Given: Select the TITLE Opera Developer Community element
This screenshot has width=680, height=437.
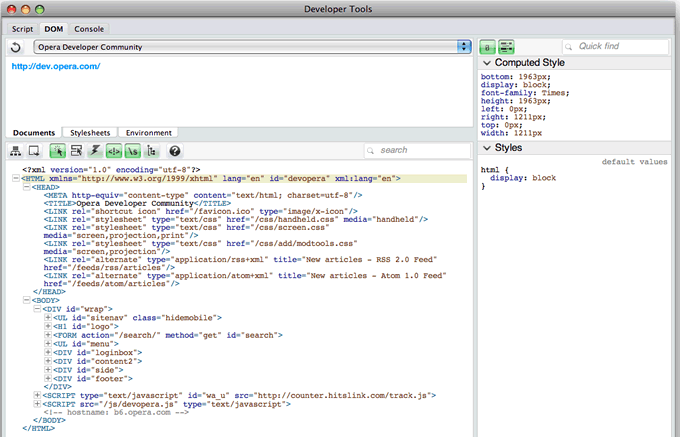Looking at the screenshot, I should click(137, 203).
